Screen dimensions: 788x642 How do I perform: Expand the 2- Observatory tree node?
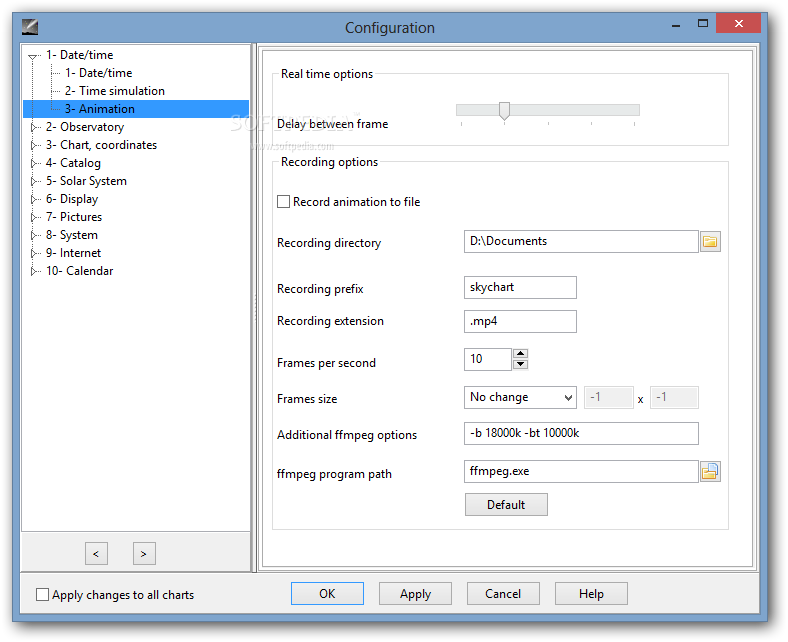[33, 127]
